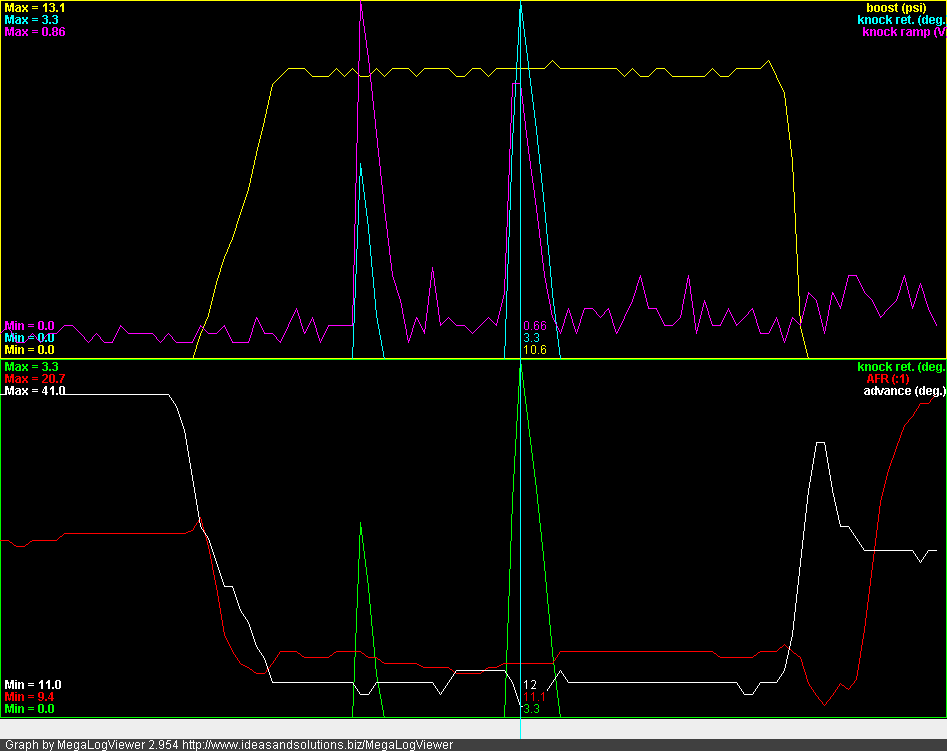The width and height of the screenshot is (947, 751).
Task: Select the cyan knock ret. legend label
Action: pyautogui.click(x=902, y=20)
